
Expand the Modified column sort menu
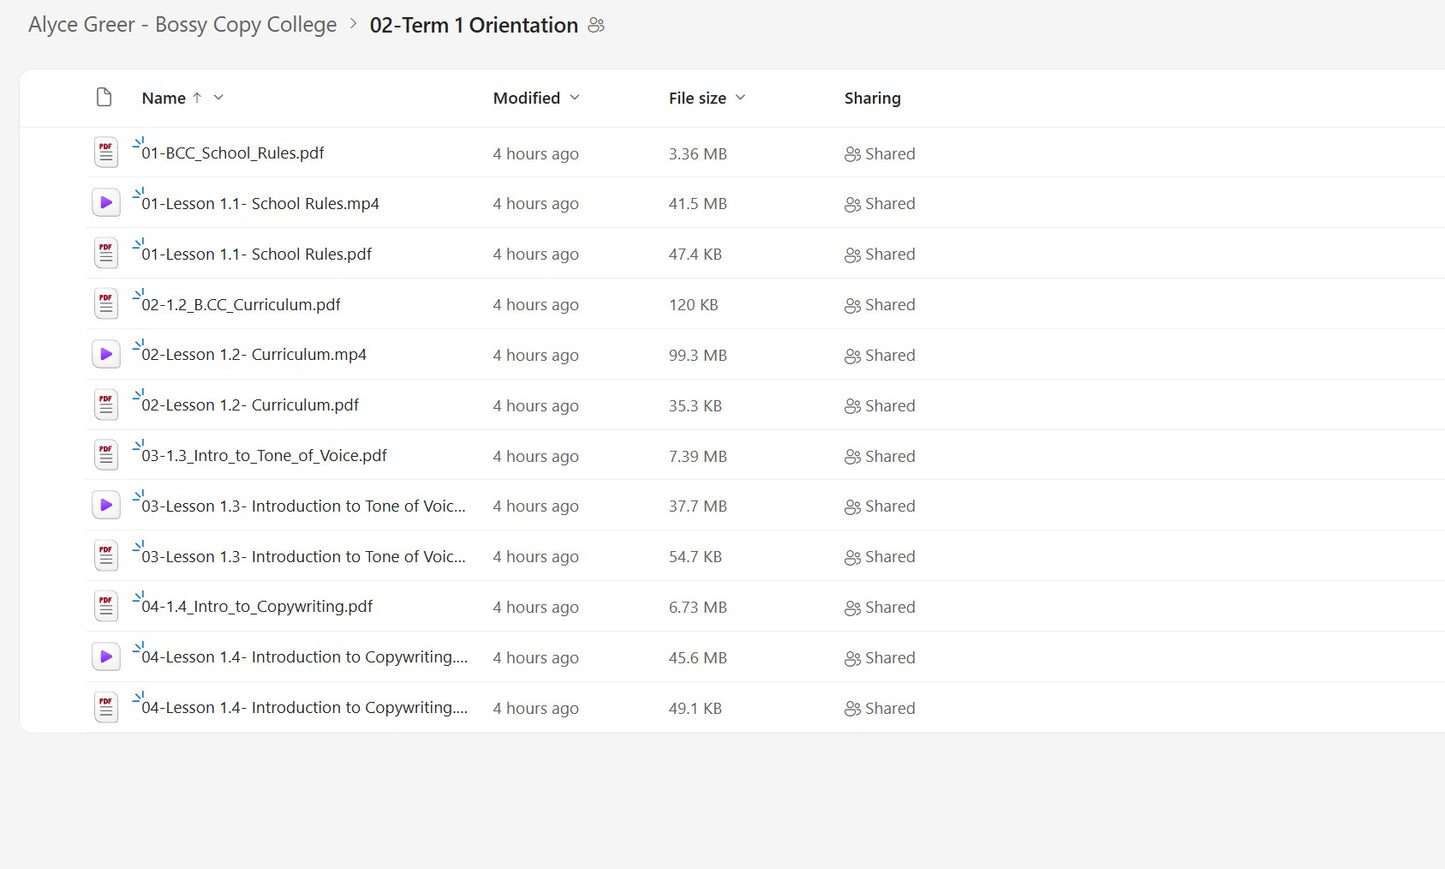(x=575, y=97)
